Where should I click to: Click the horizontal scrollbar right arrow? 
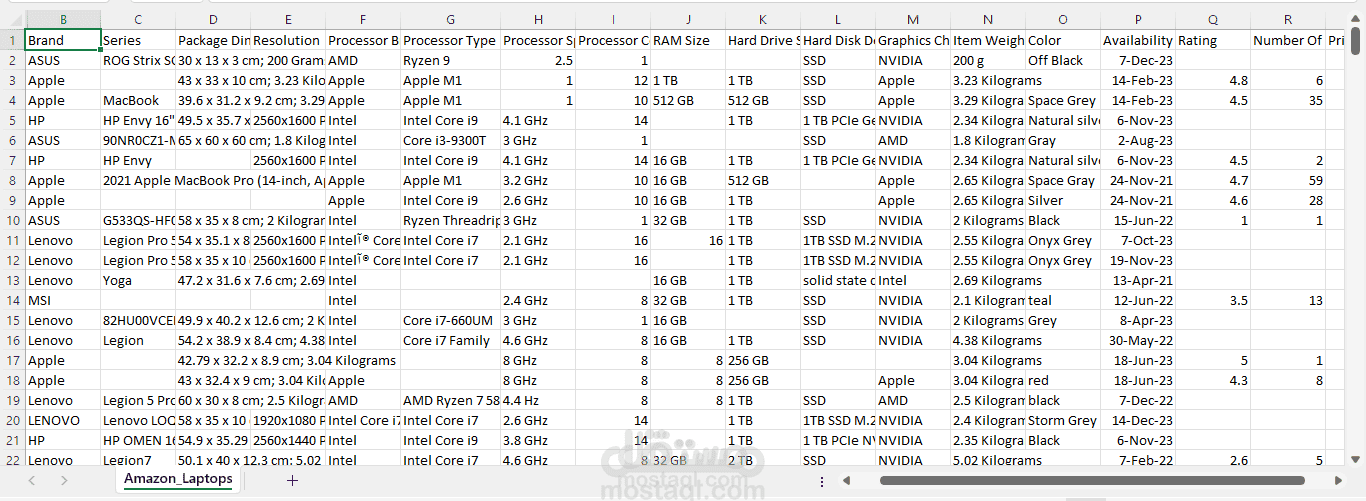[x=1337, y=481]
